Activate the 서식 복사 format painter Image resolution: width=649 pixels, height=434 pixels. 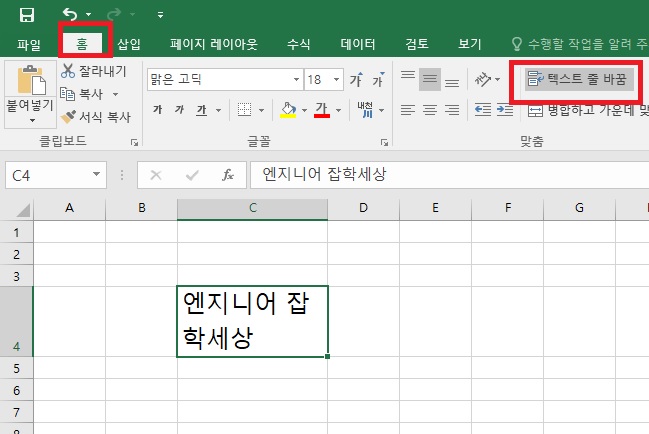[96, 117]
